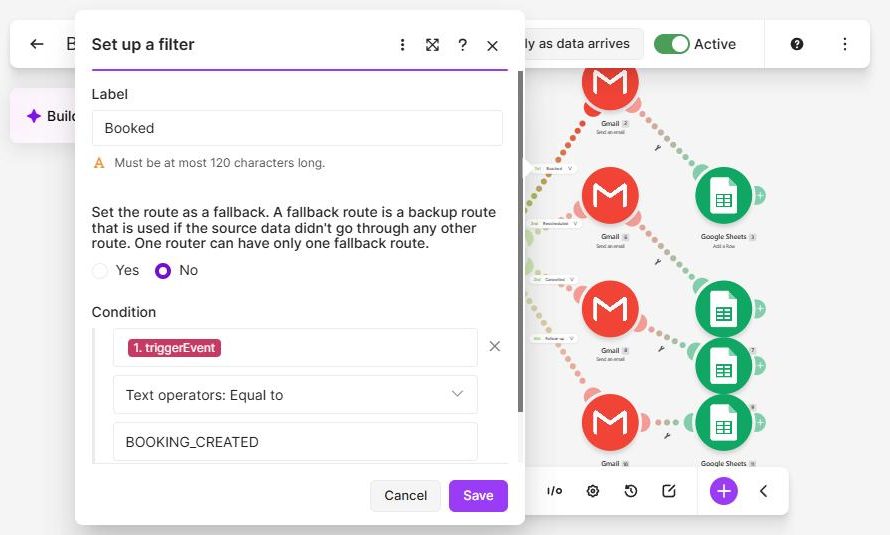Open help for the filter dialog
This screenshot has height=535, width=890.
pos(463,45)
